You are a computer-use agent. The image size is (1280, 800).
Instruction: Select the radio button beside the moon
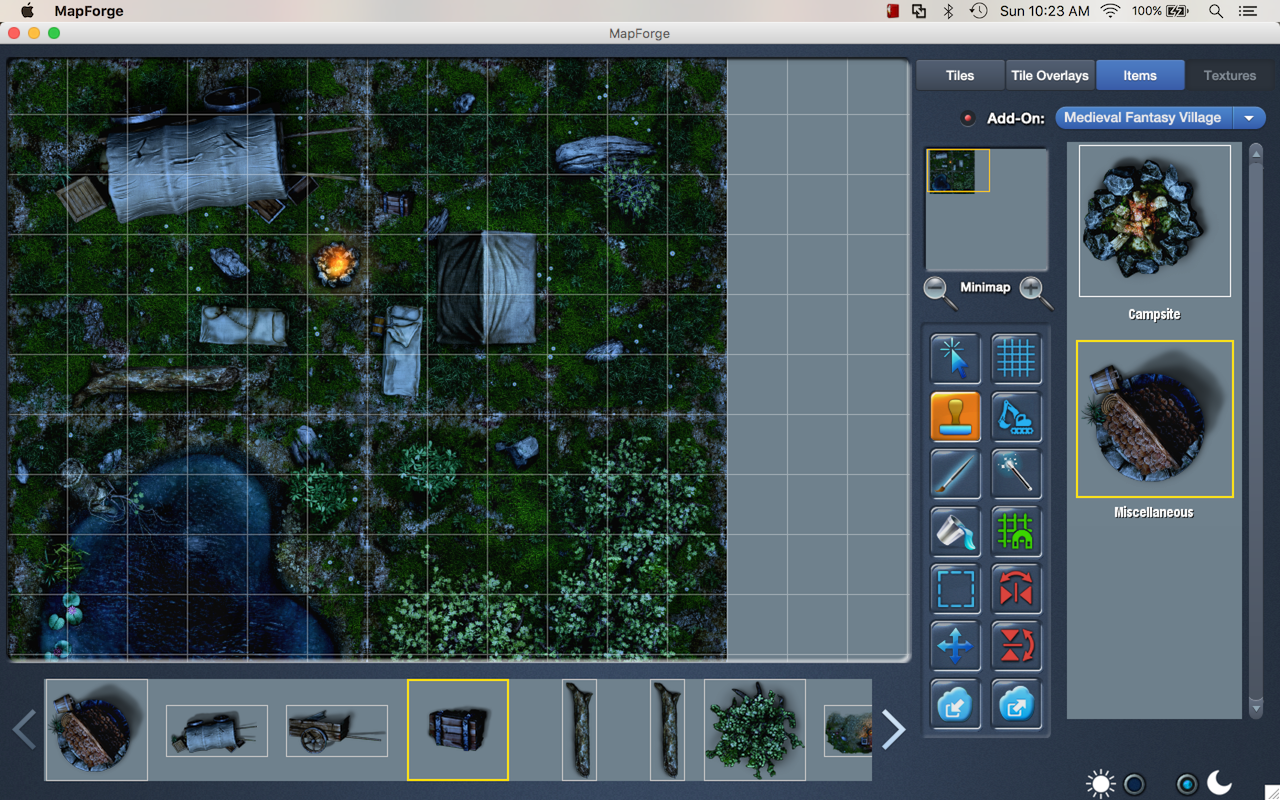click(x=1187, y=784)
